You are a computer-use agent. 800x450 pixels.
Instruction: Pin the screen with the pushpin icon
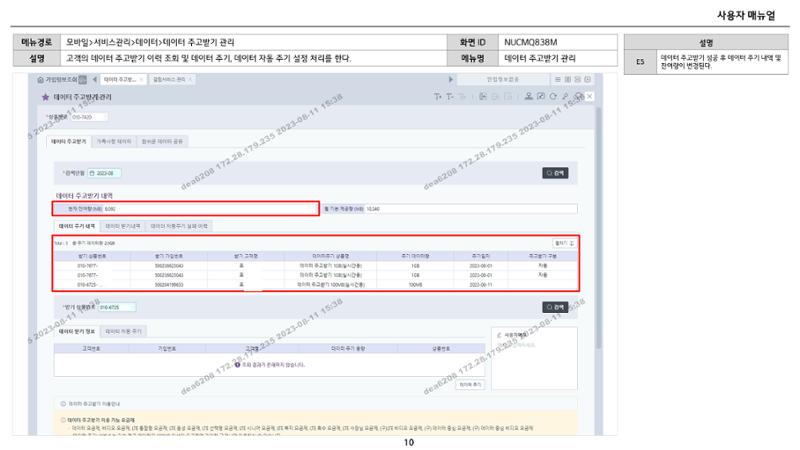[x=565, y=96]
